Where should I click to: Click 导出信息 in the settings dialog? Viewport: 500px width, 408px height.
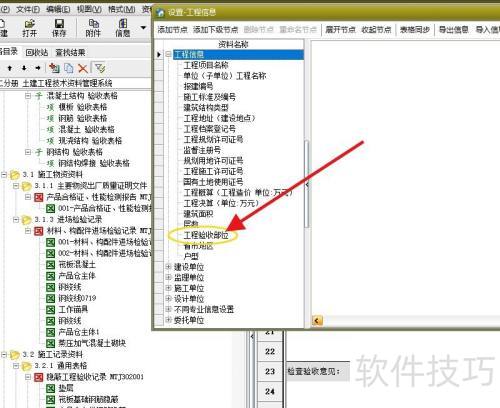coord(453,30)
